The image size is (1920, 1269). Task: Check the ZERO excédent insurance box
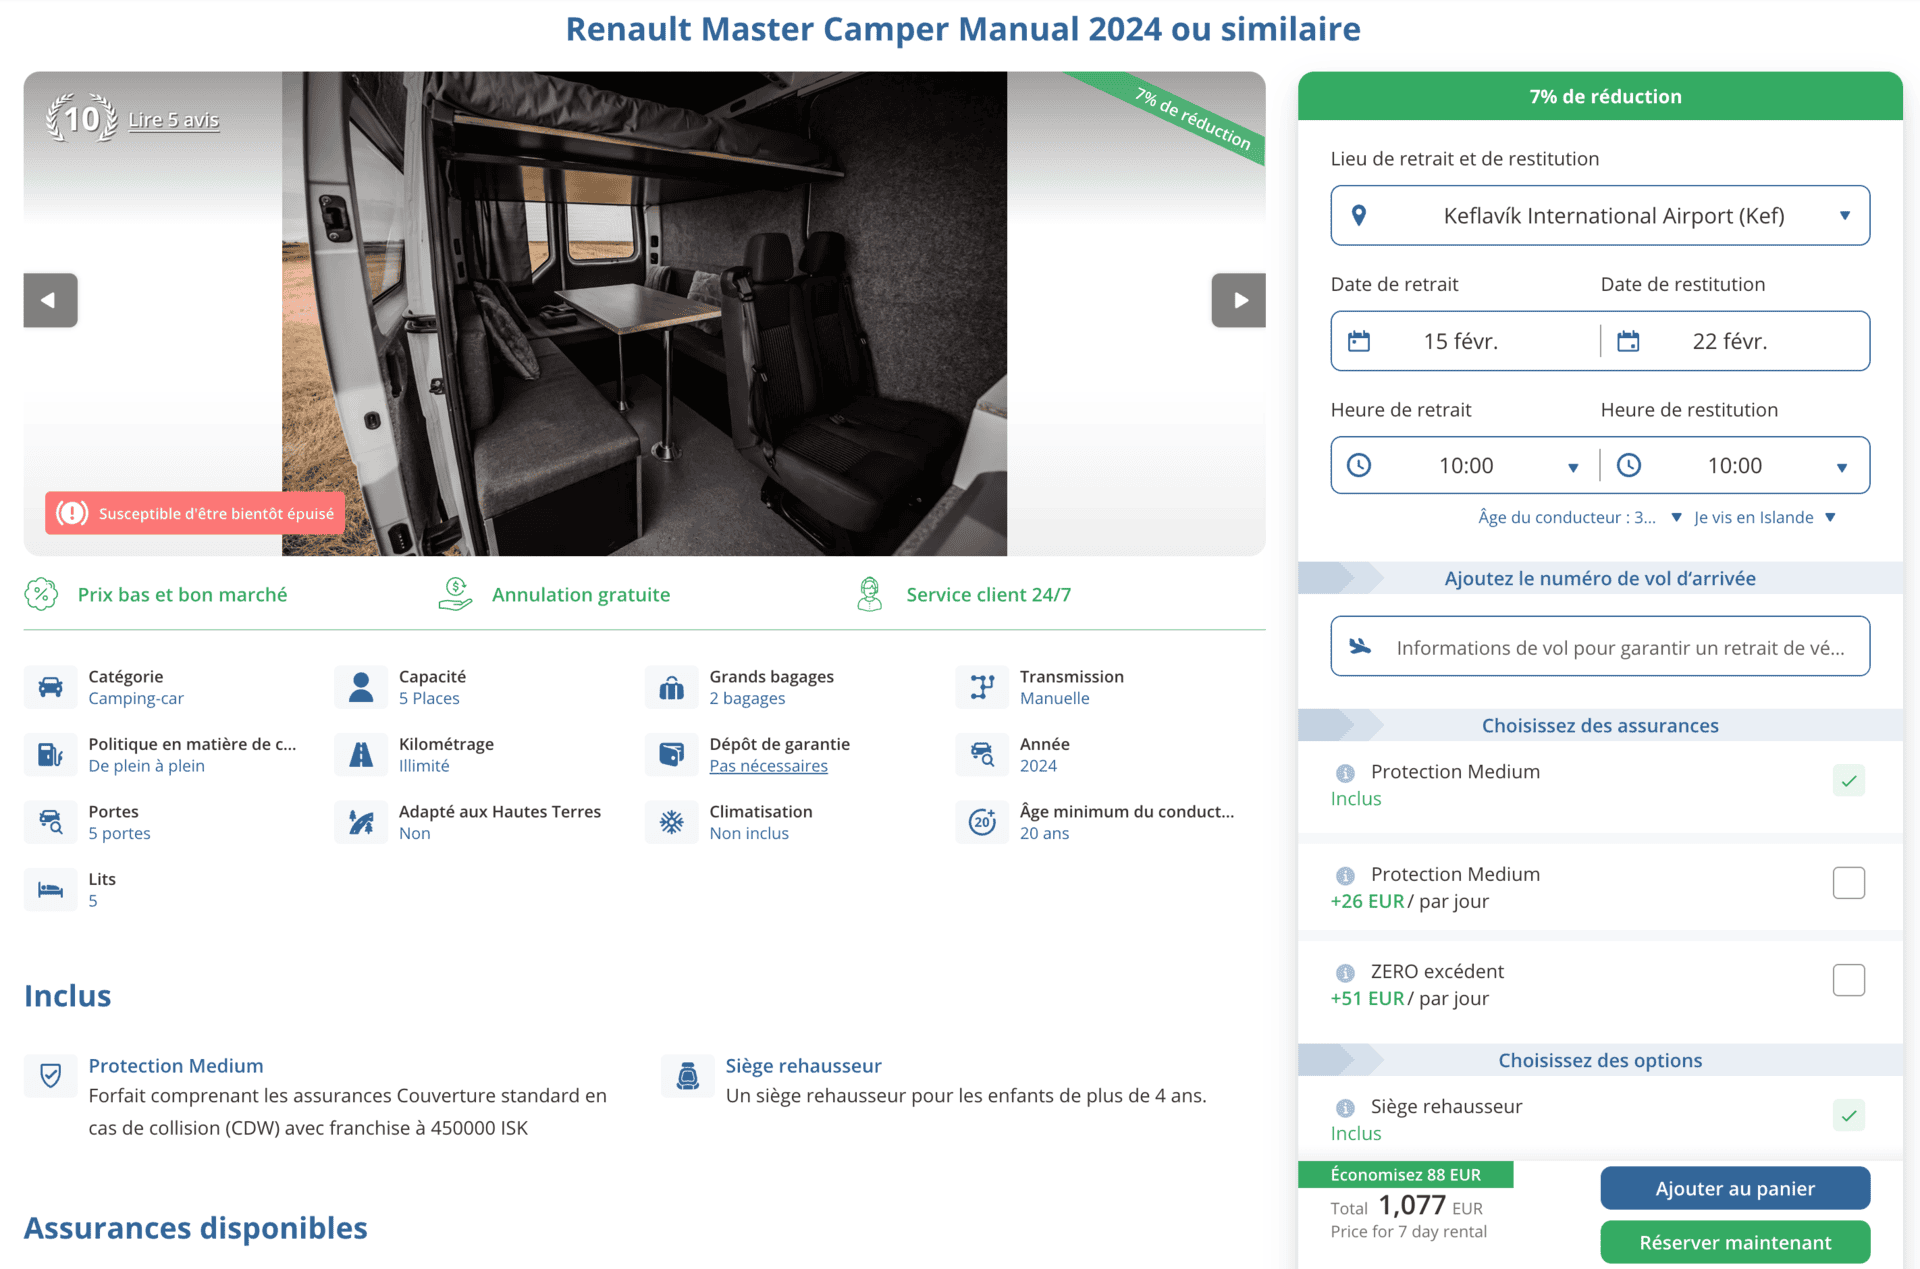[1848, 980]
